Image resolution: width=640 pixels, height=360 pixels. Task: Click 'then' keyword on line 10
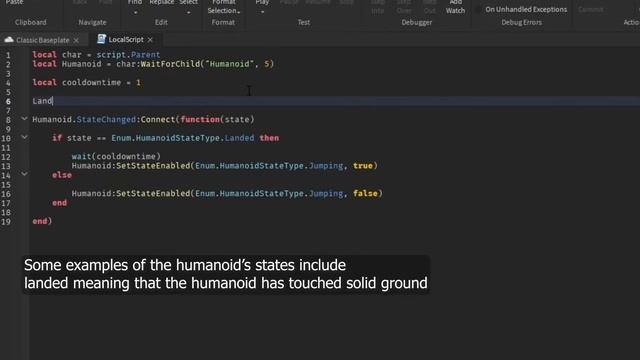[x=269, y=138]
